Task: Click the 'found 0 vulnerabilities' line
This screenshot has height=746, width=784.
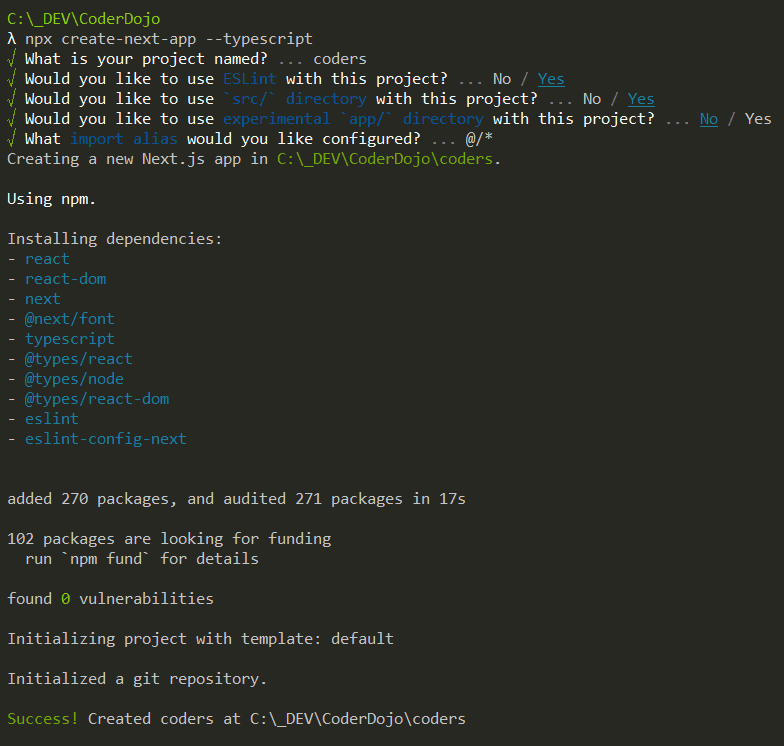Action: [110, 599]
